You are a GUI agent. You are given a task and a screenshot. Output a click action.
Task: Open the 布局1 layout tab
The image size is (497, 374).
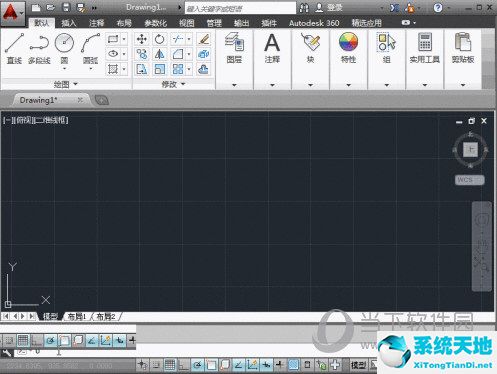pos(77,316)
